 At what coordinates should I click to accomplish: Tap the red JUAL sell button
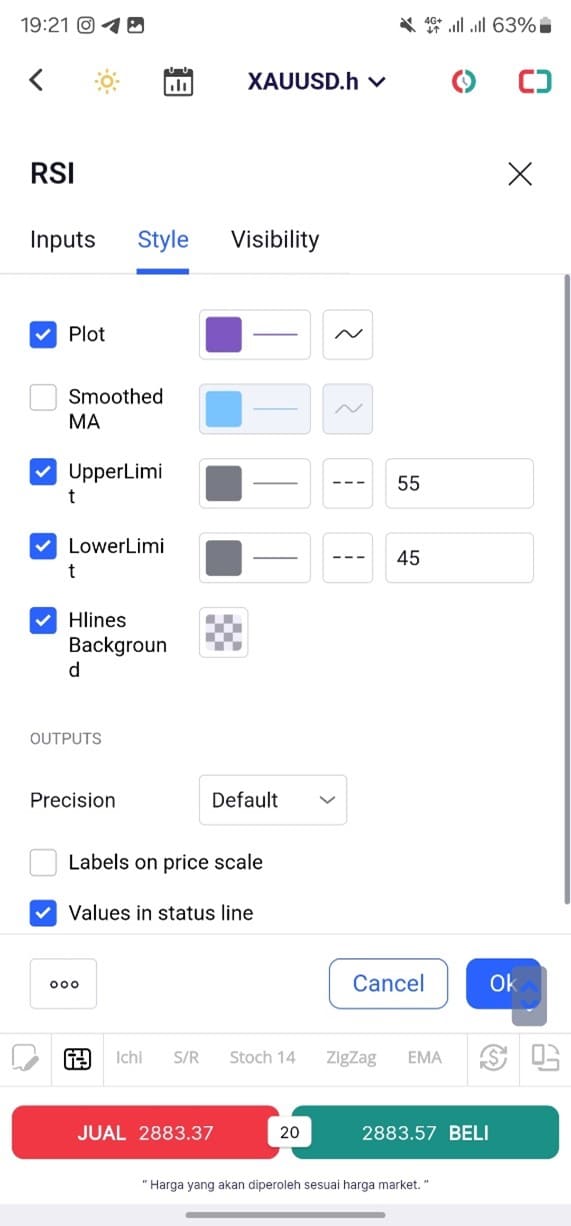145,1132
